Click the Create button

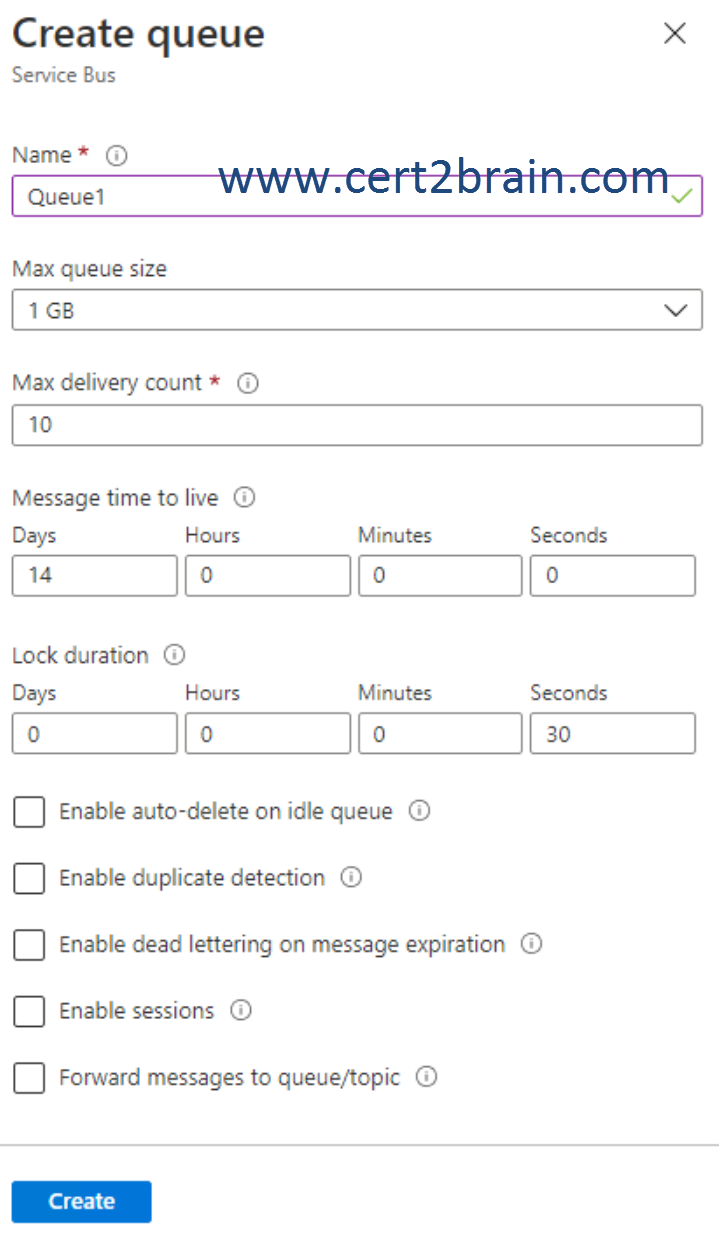pos(81,1201)
